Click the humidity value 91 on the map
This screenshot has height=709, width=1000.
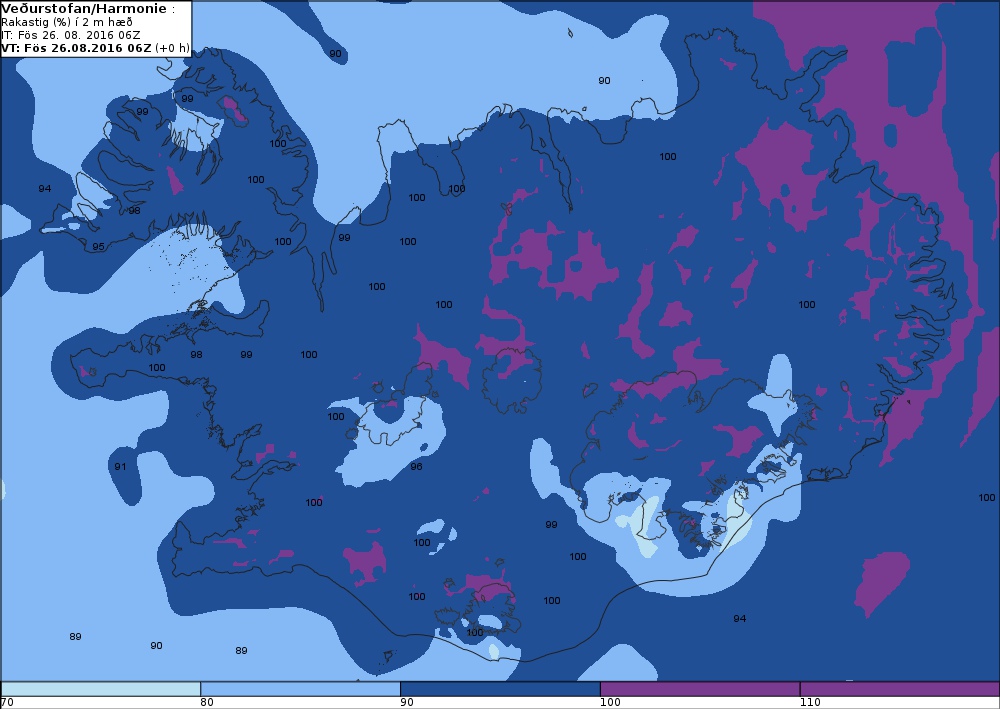click(121, 467)
